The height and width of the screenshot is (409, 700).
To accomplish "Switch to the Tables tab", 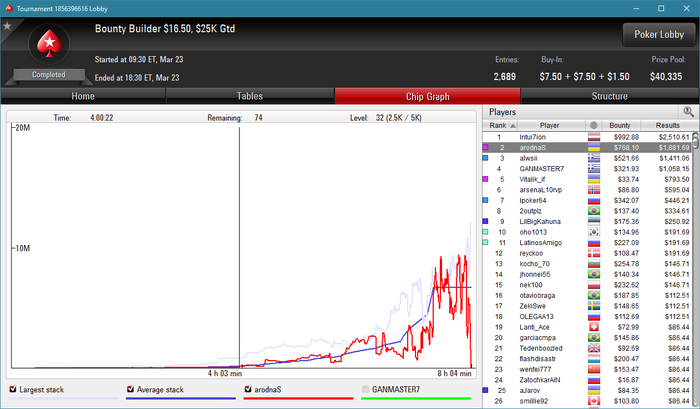I will coord(250,96).
